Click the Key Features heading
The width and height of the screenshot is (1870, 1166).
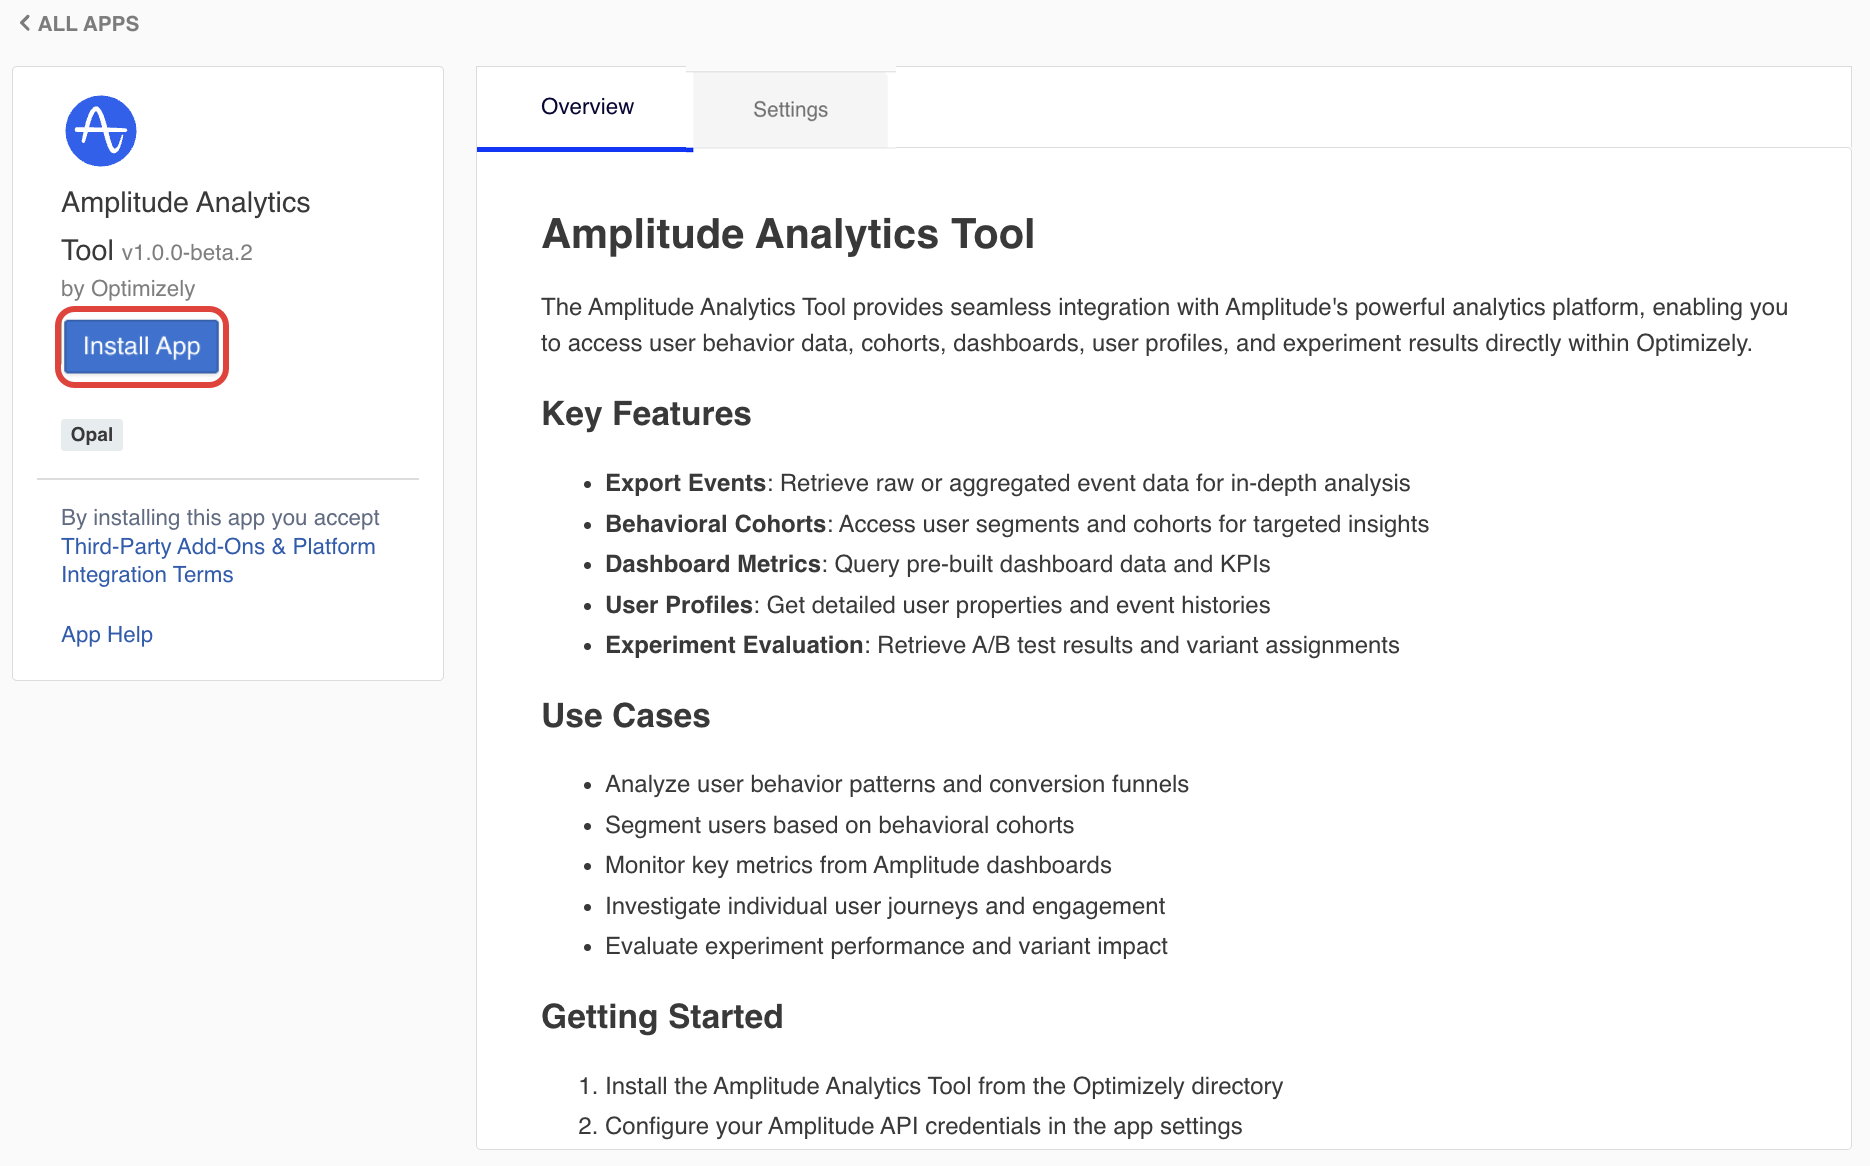(x=646, y=414)
